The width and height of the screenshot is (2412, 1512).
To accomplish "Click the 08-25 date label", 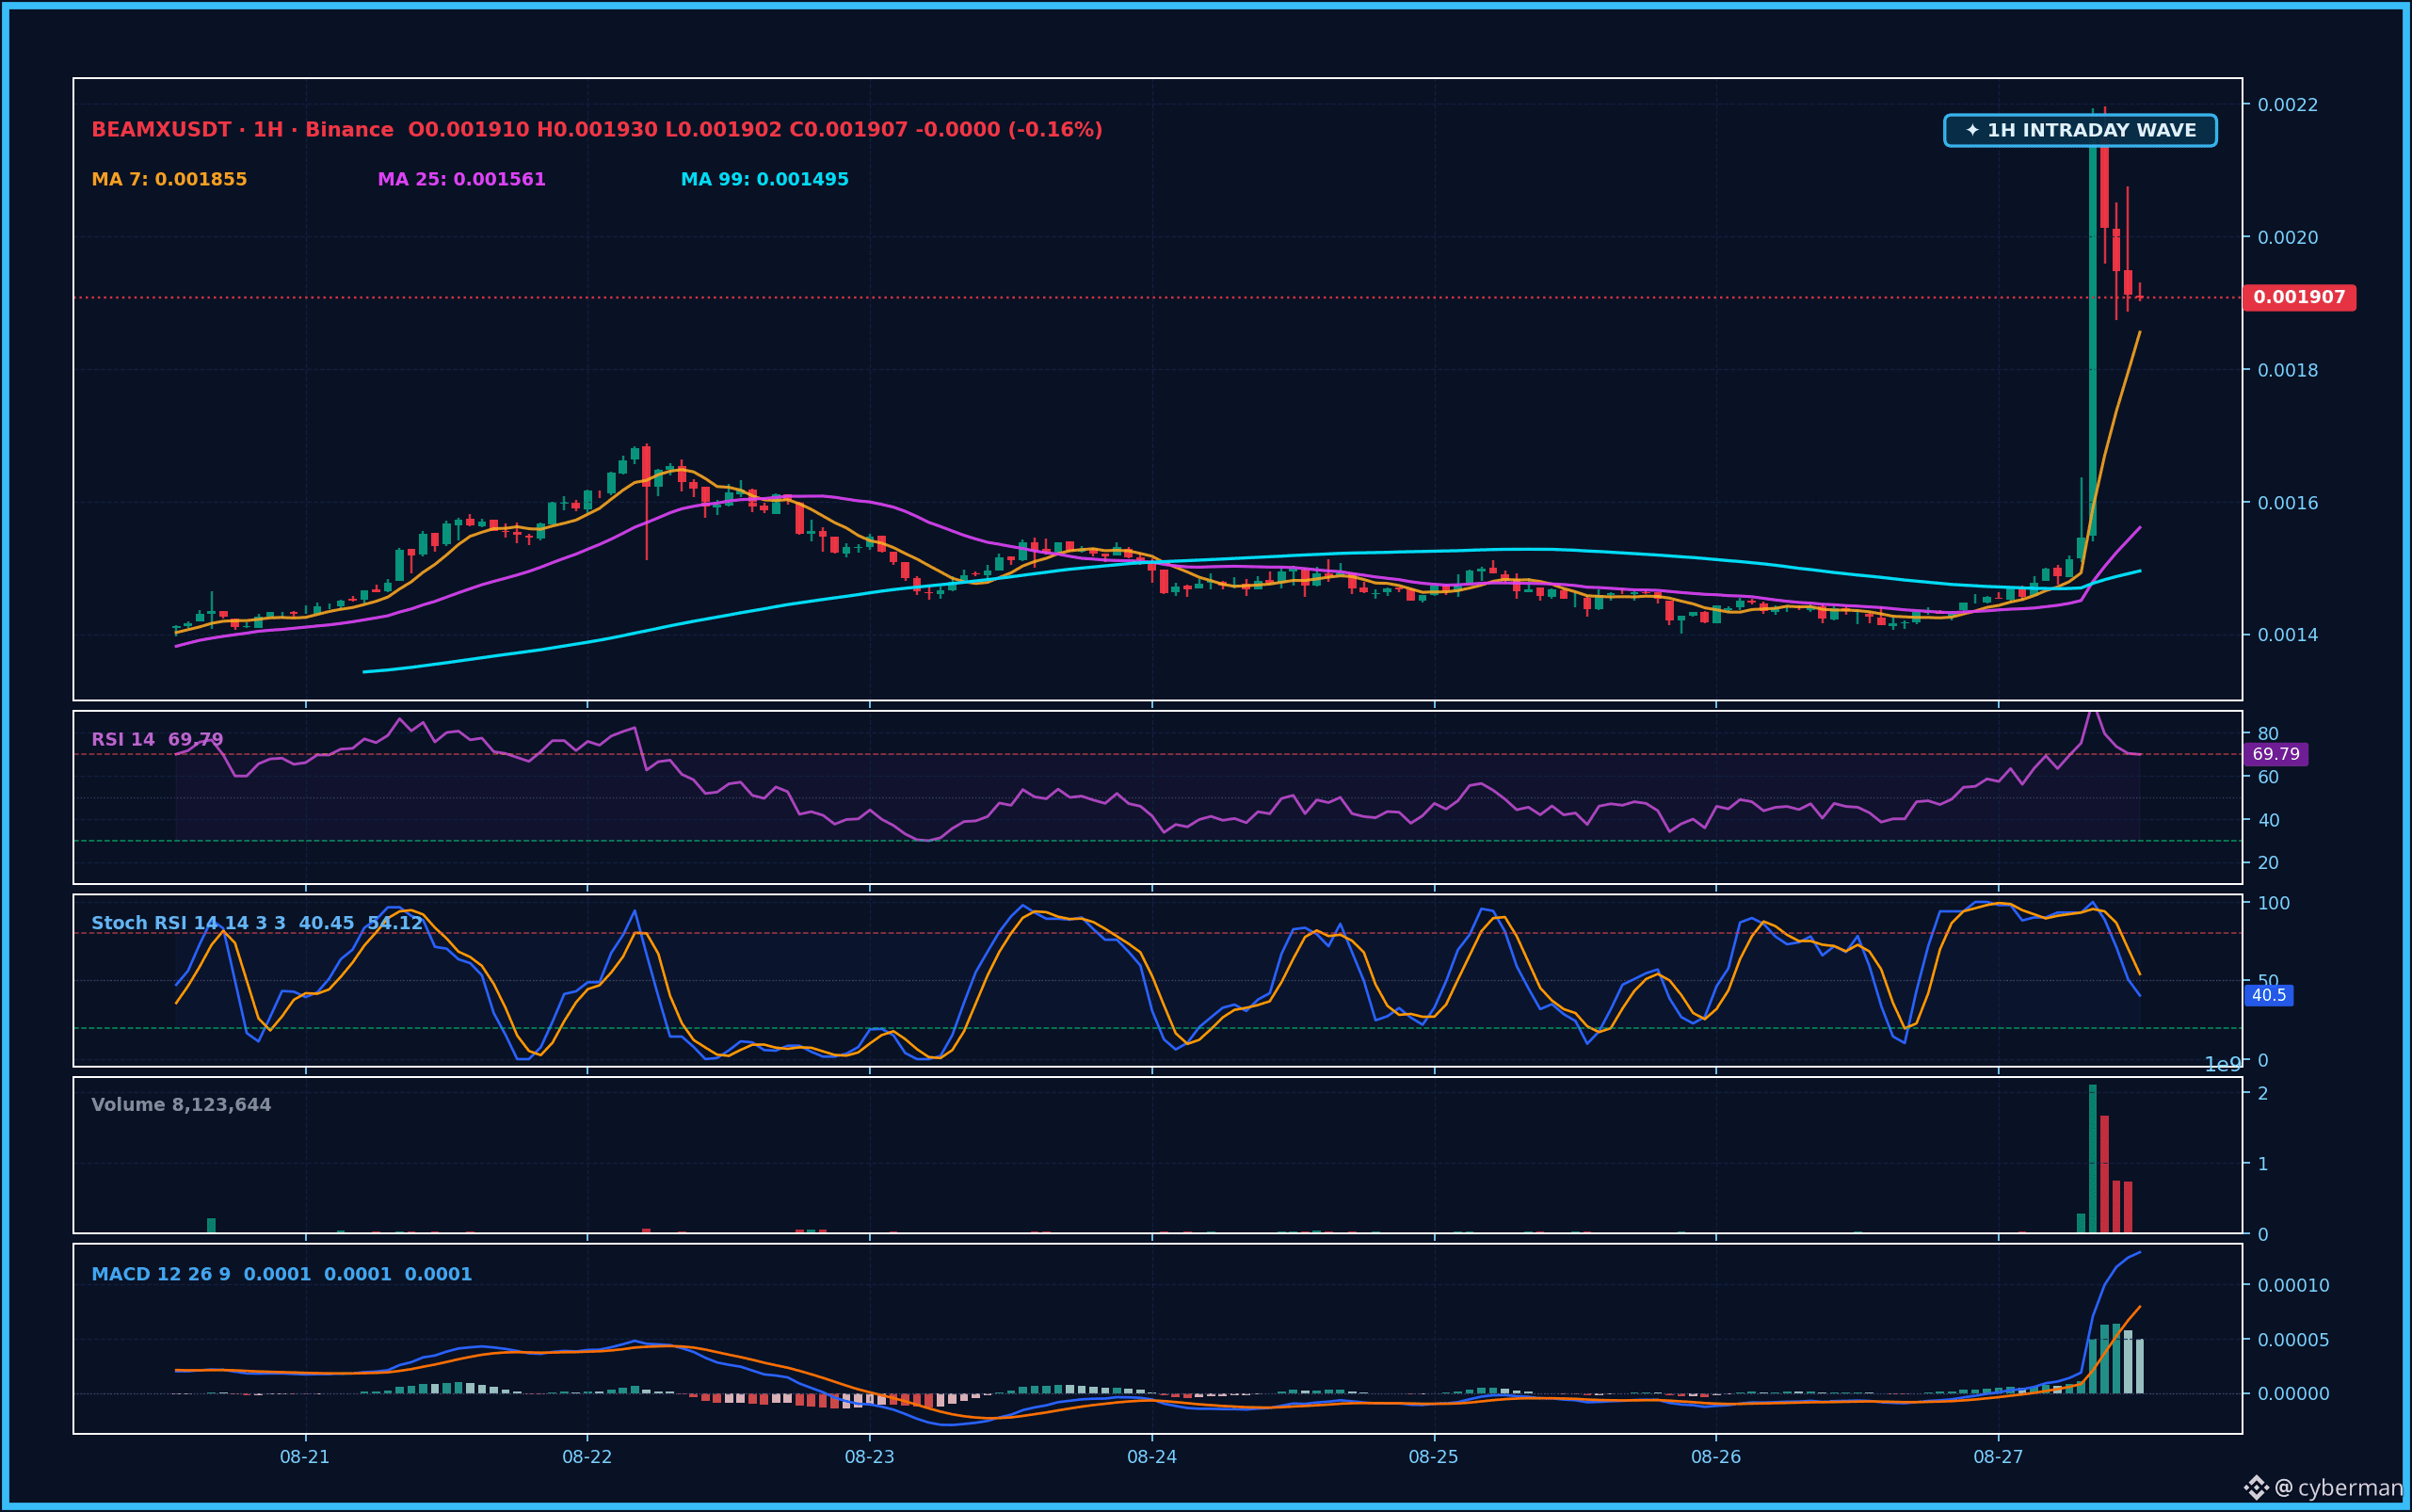I will click(x=1434, y=1457).
